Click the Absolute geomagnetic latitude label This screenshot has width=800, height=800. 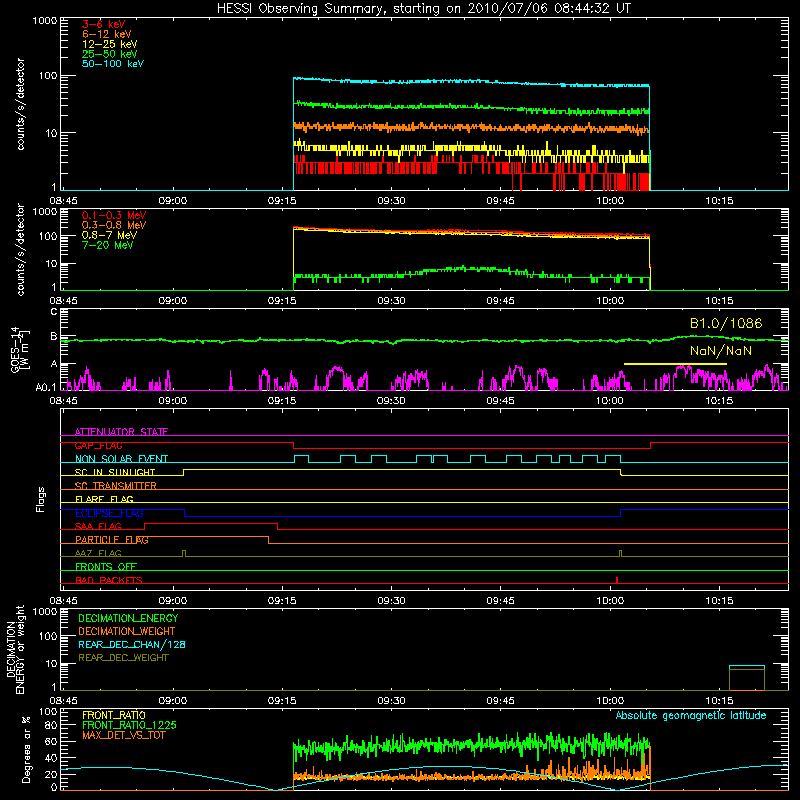[691, 715]
